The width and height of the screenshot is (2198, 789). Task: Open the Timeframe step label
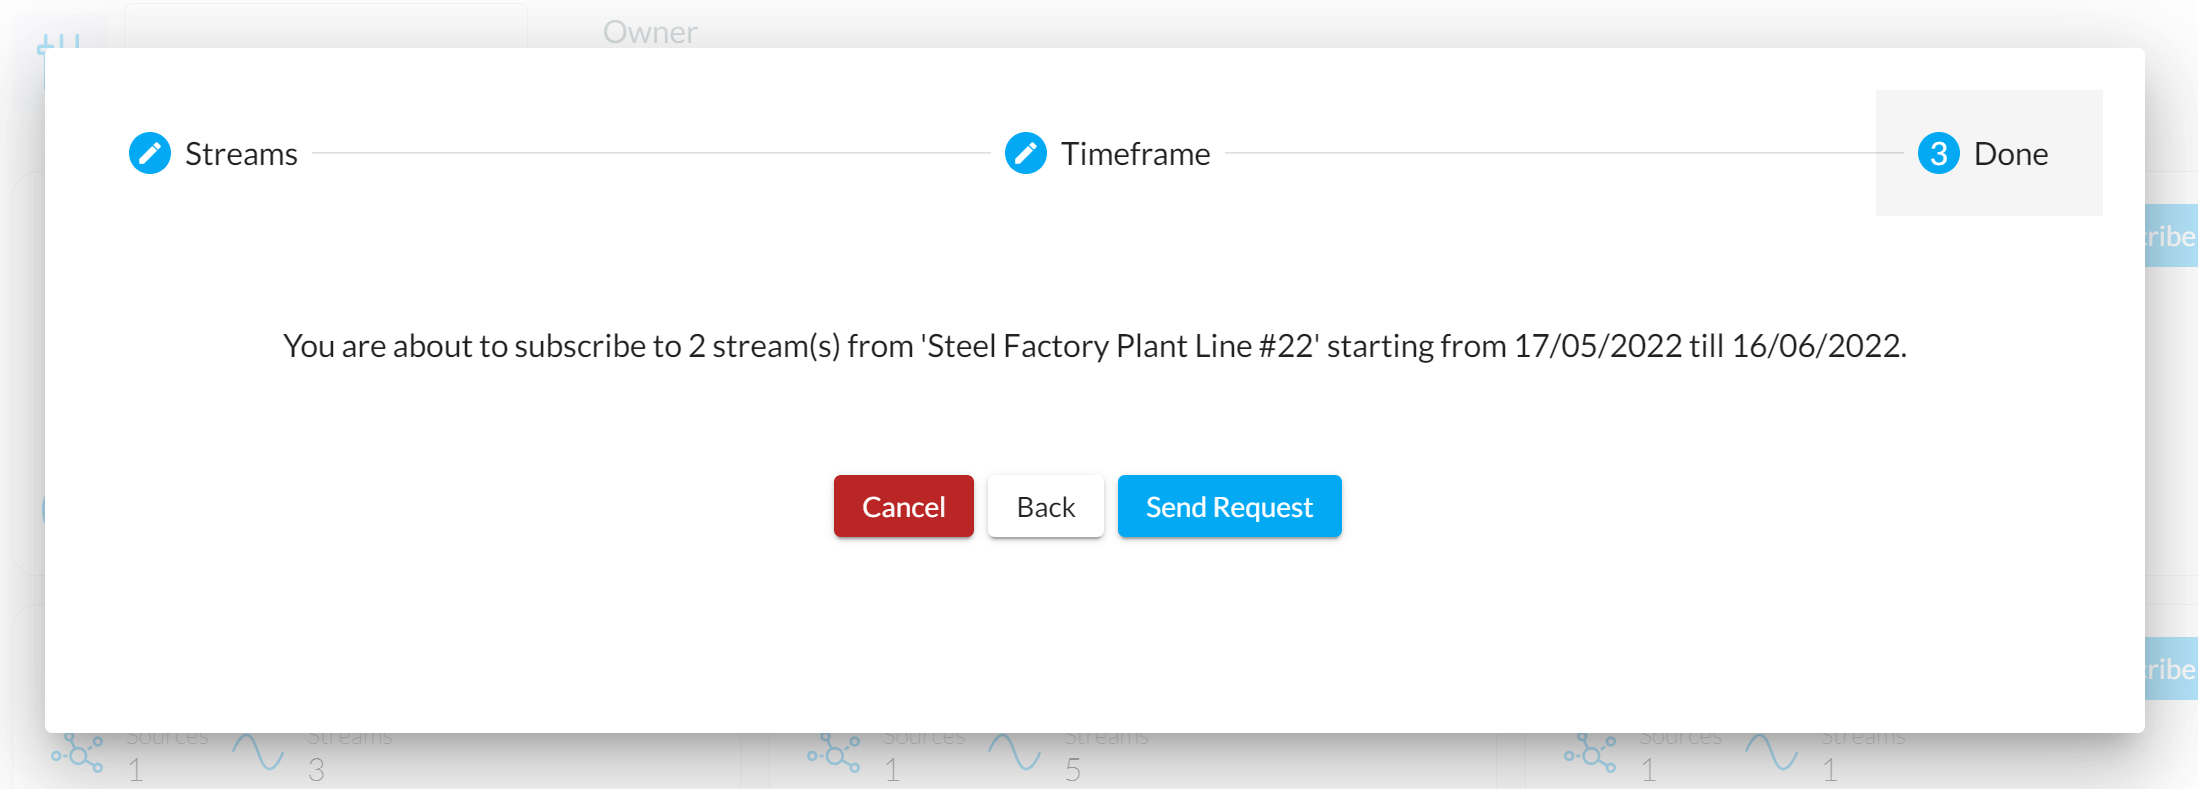[1136, 154]
